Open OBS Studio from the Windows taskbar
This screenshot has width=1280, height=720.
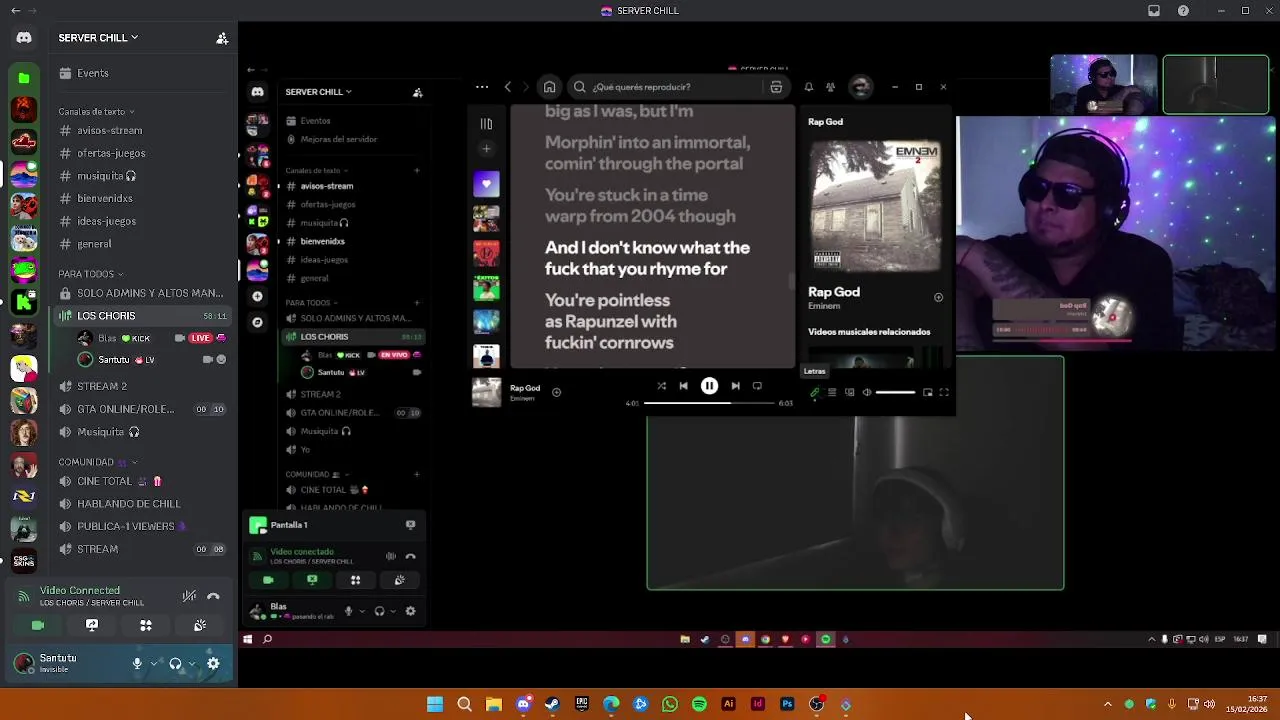point(817,704)
